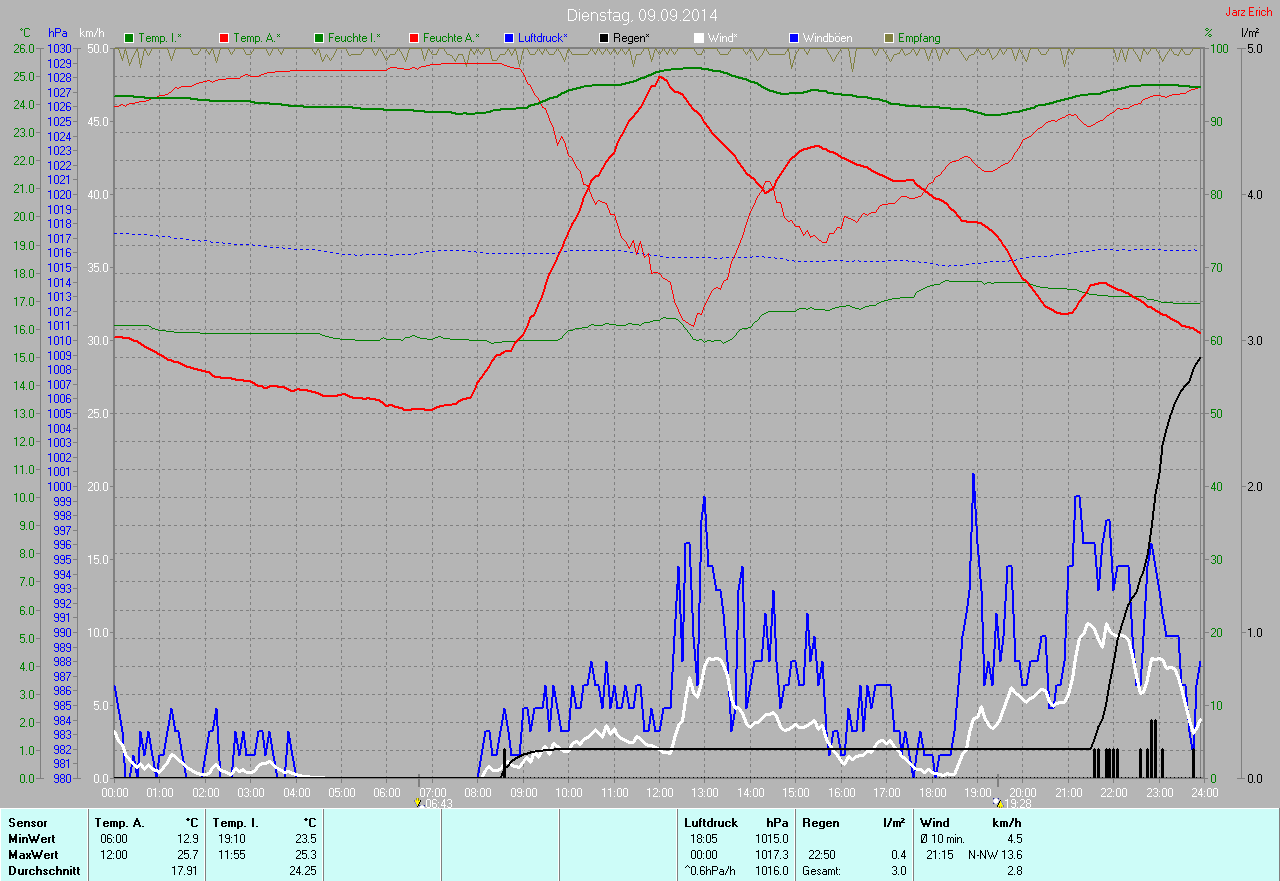
Task: Click the Temp. A. minimum value 12.9
Action: (x=188, y=839)
